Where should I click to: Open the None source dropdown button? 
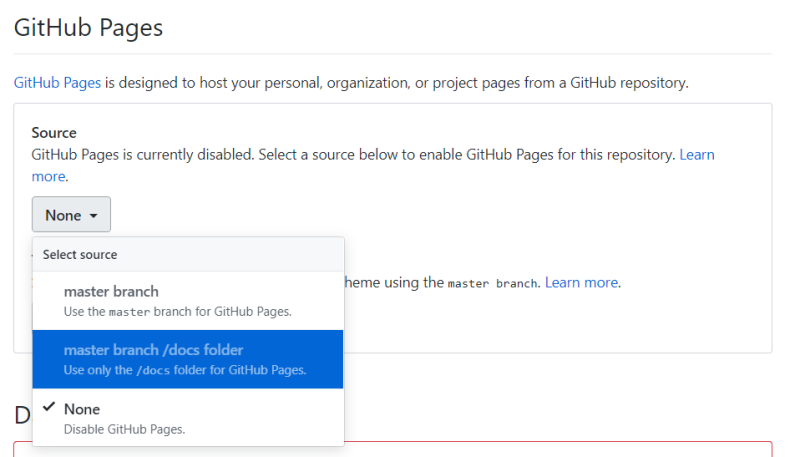[x=71, y=215]
